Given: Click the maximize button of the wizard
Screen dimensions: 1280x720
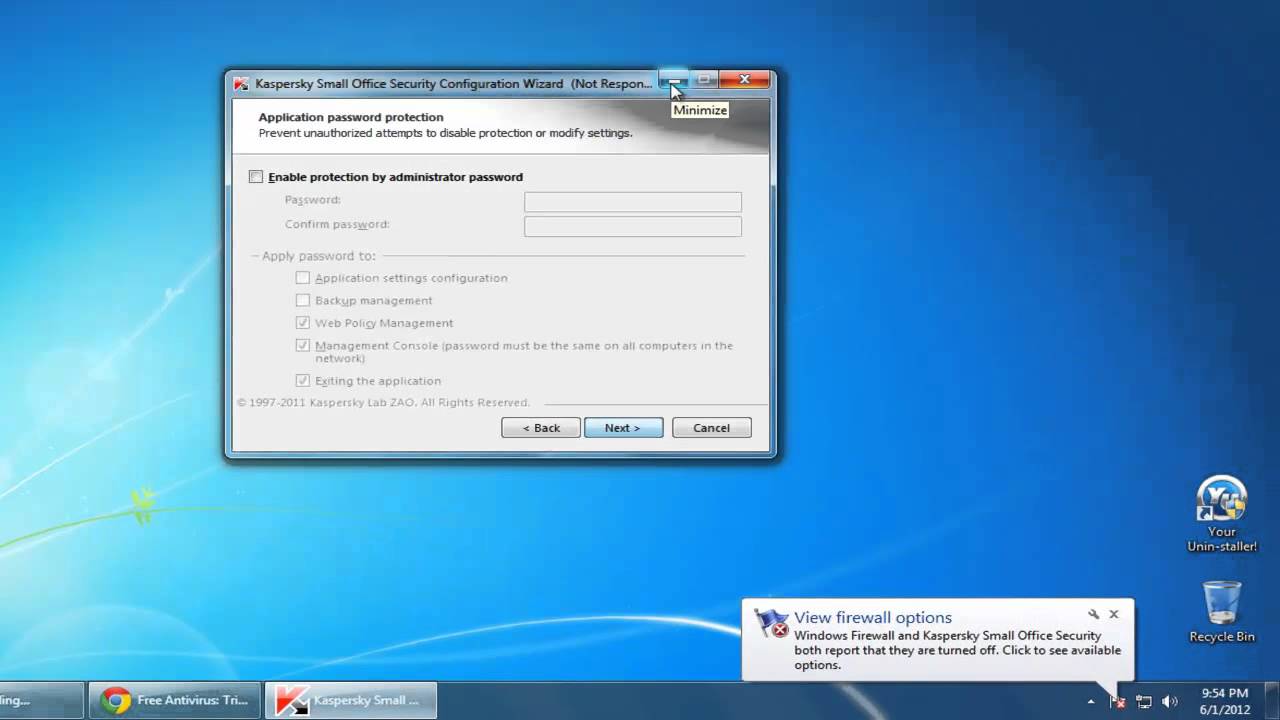Looking at the screenshot, I should click(x=704, y=80).
